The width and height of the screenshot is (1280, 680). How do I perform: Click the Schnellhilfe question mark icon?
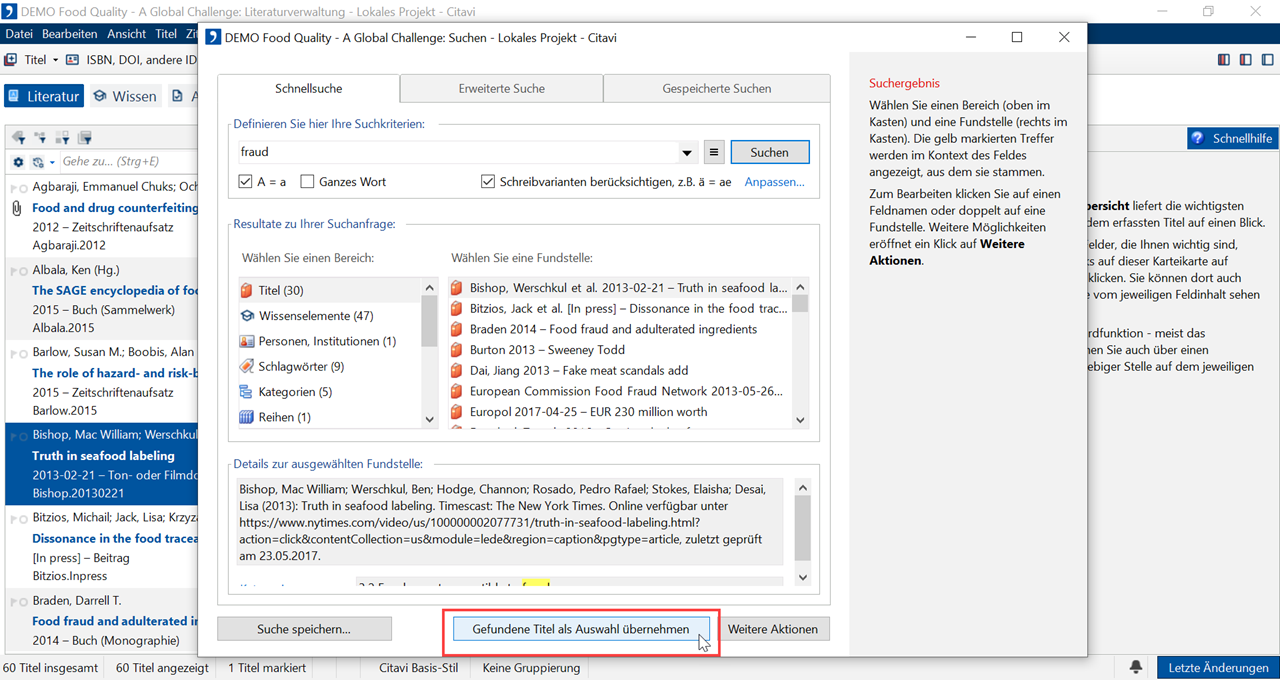point(1199,138)
